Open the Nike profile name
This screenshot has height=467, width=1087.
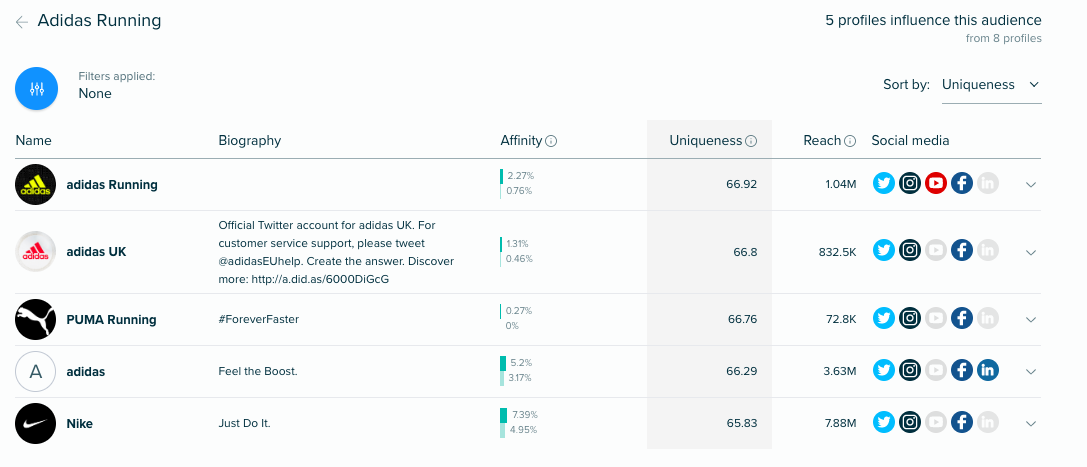coord(79,423)
